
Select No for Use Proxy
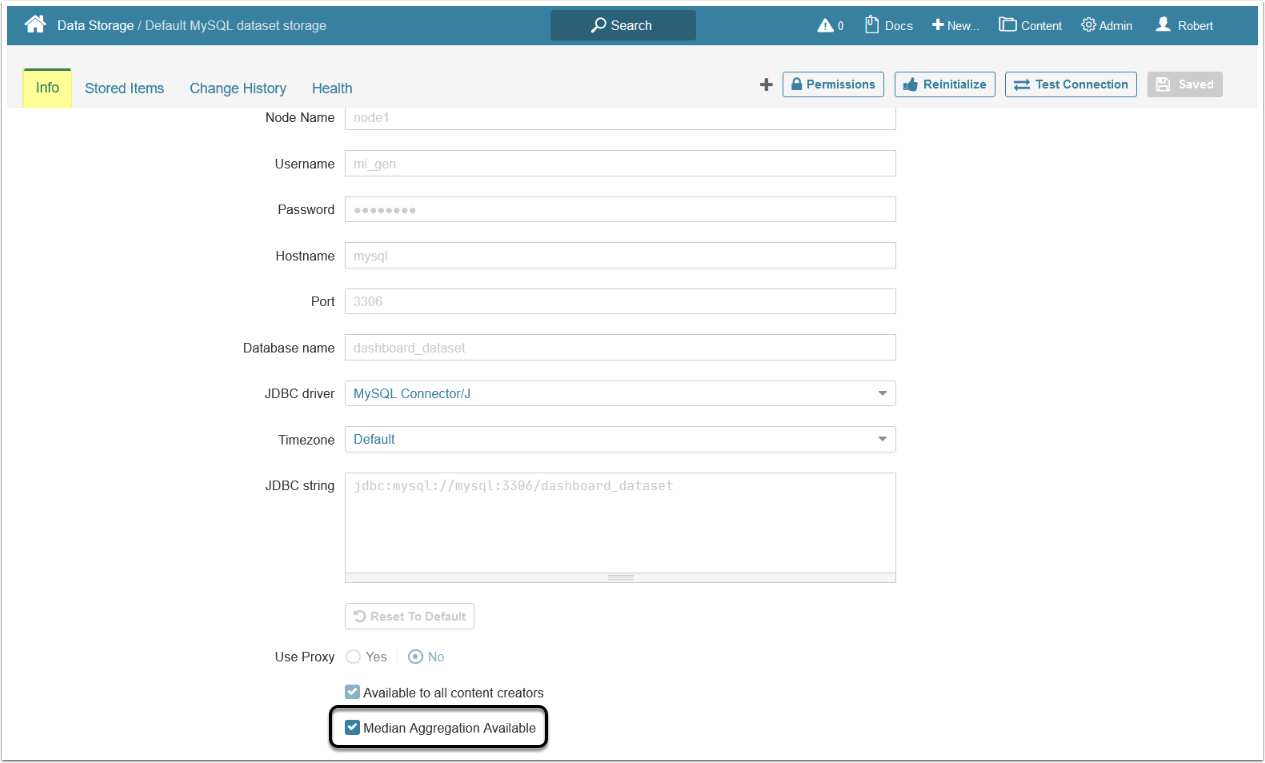tap(416, 657)
